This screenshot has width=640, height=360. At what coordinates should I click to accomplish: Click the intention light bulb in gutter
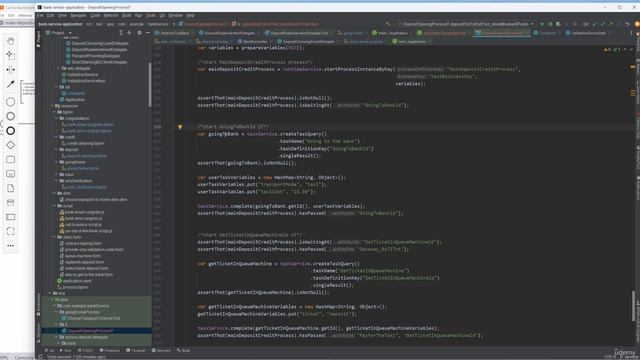point(180,127)
